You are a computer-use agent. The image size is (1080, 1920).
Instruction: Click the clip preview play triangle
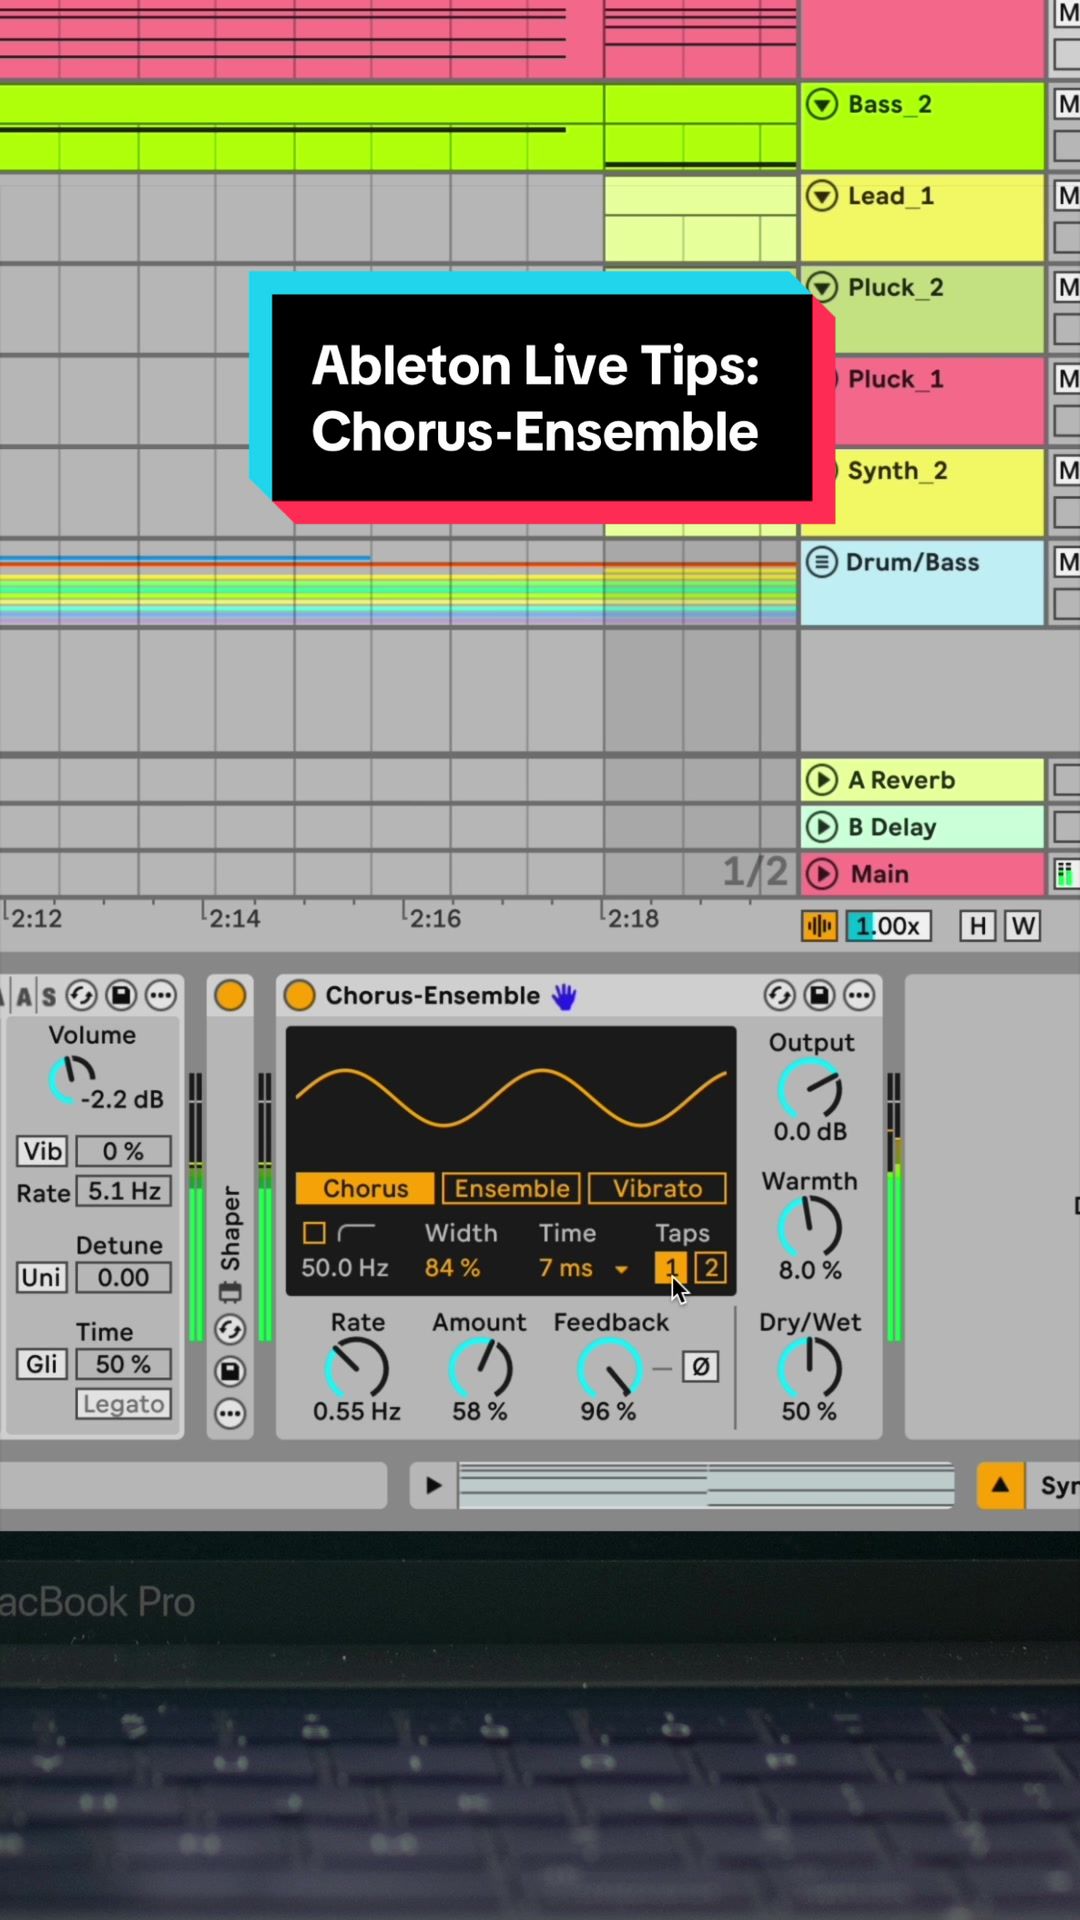(433, 1485)
